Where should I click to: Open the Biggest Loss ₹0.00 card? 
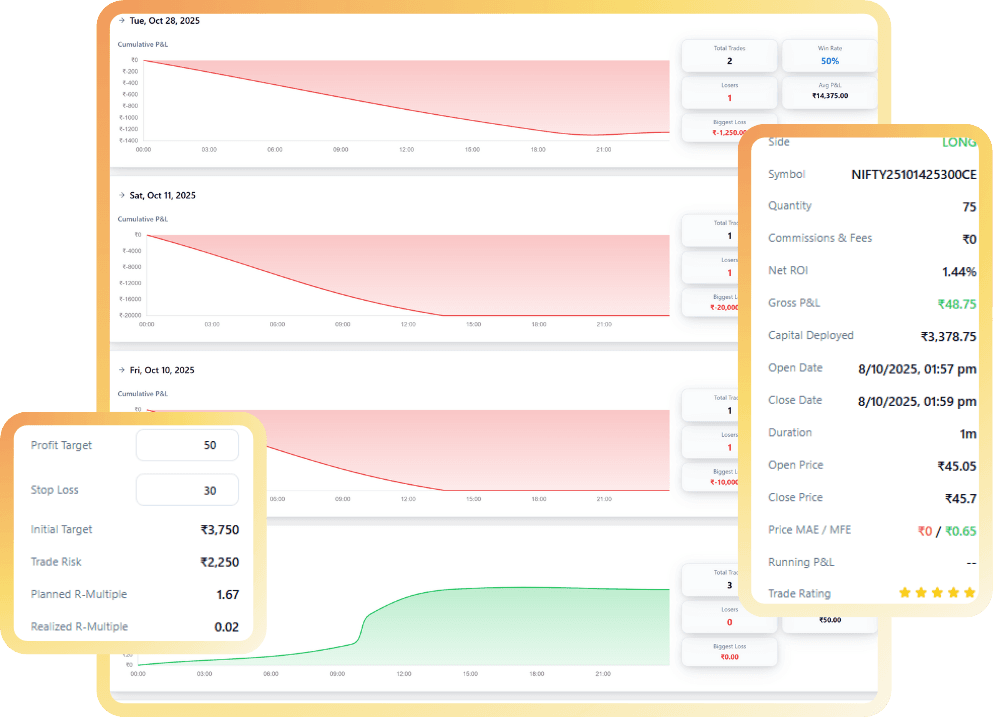pos(729,652)
